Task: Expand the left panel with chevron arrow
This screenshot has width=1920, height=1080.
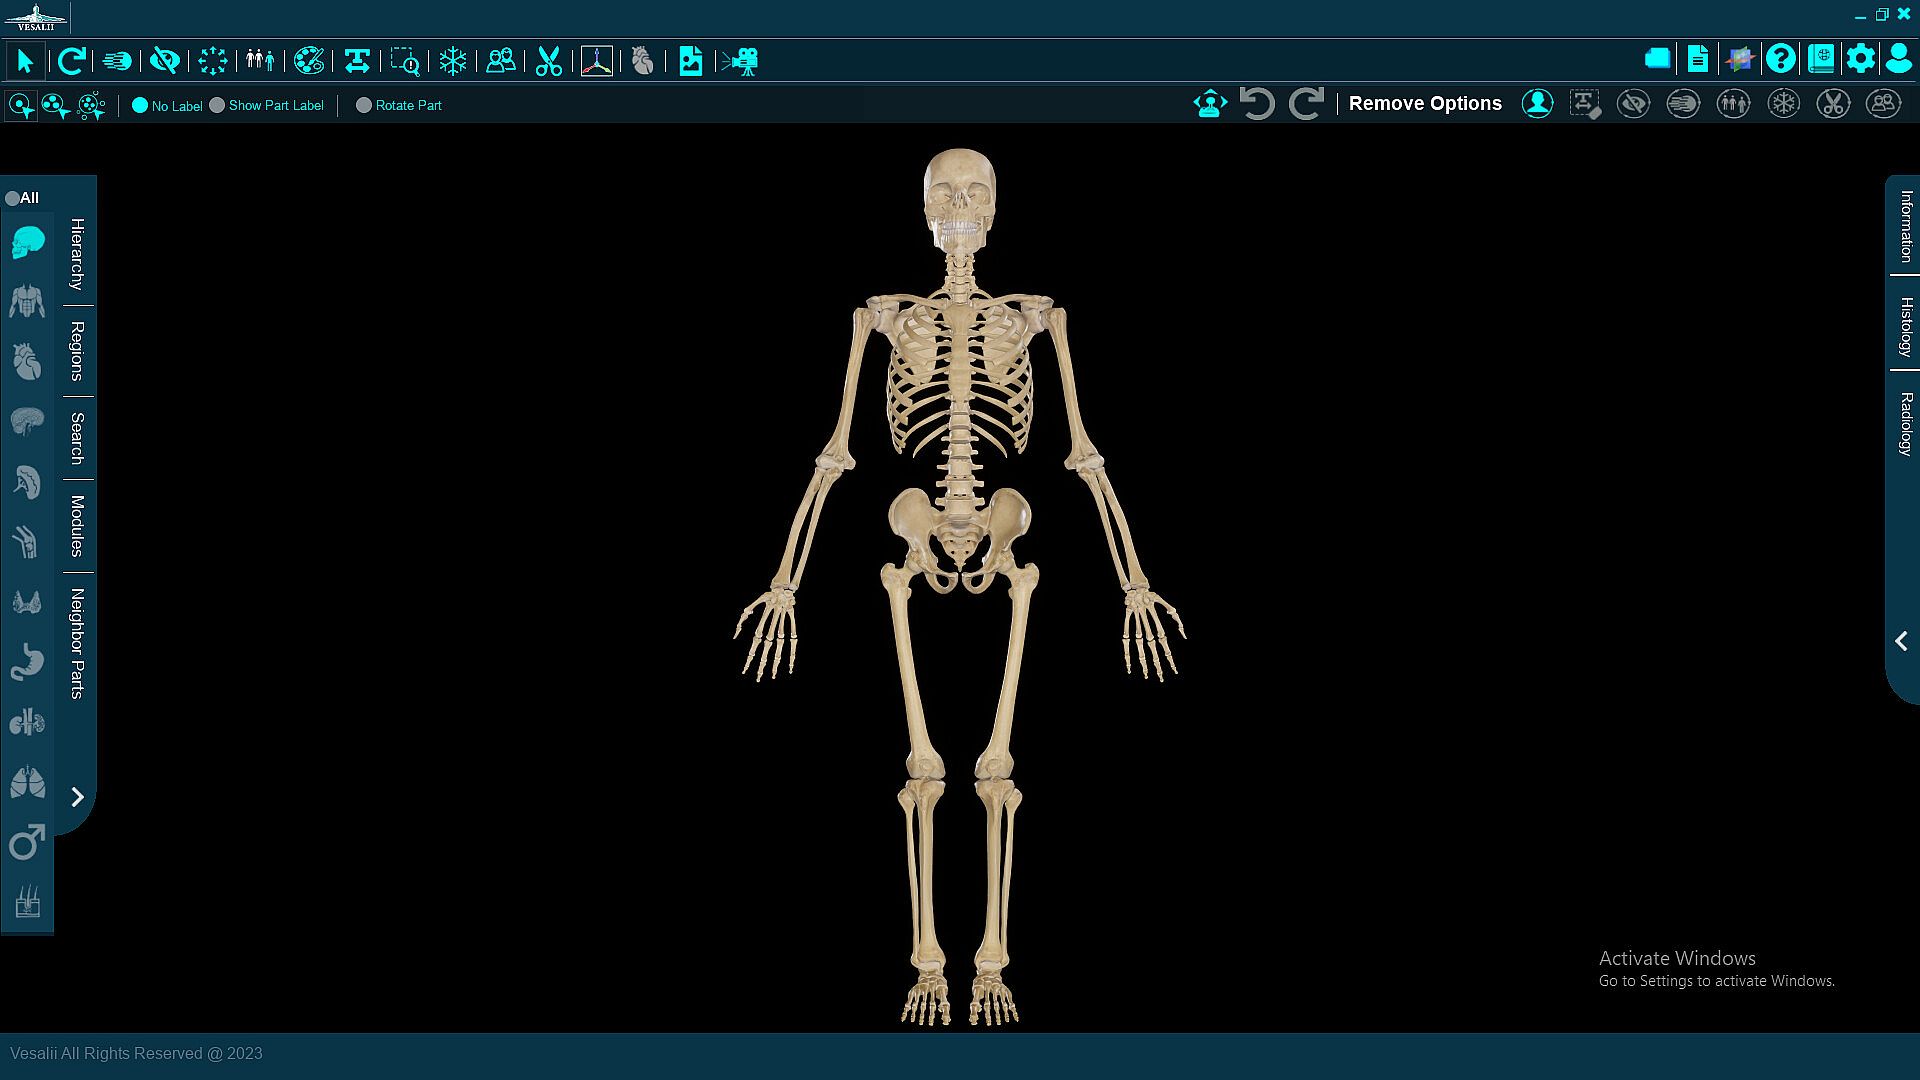Action: [77, 797]
